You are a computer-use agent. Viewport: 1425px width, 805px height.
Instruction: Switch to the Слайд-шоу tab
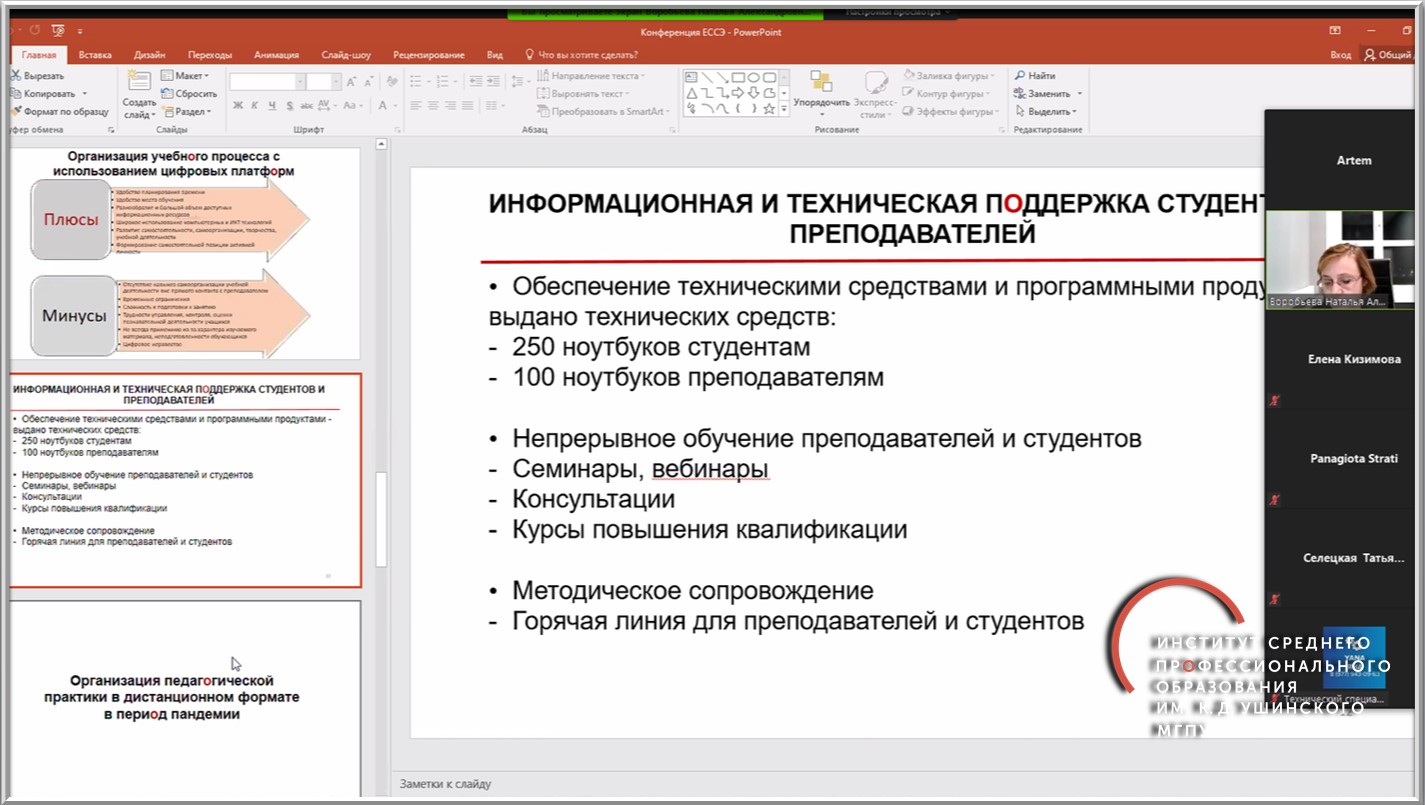coord(346,55)
